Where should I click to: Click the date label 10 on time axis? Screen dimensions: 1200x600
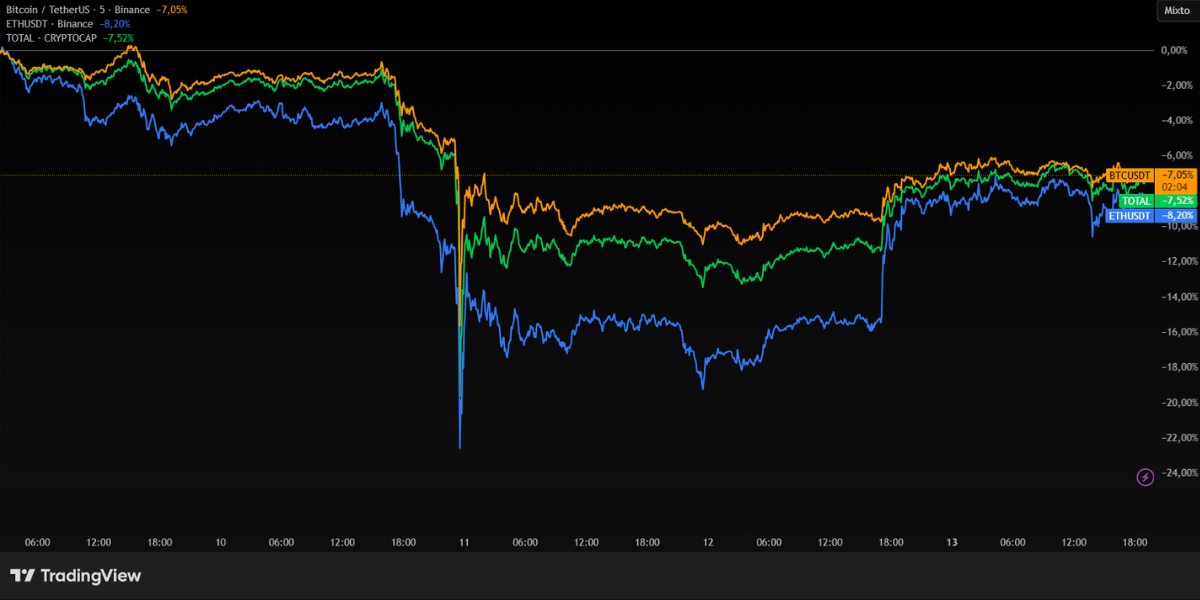221,542
